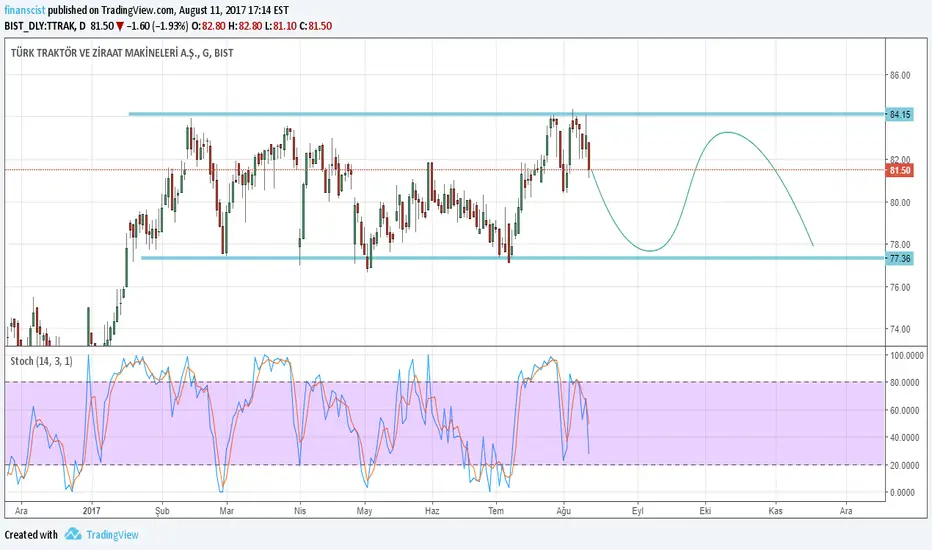Click the high price H:82.80 value
This screenshot has height=550, width=932.
[245, 26]
